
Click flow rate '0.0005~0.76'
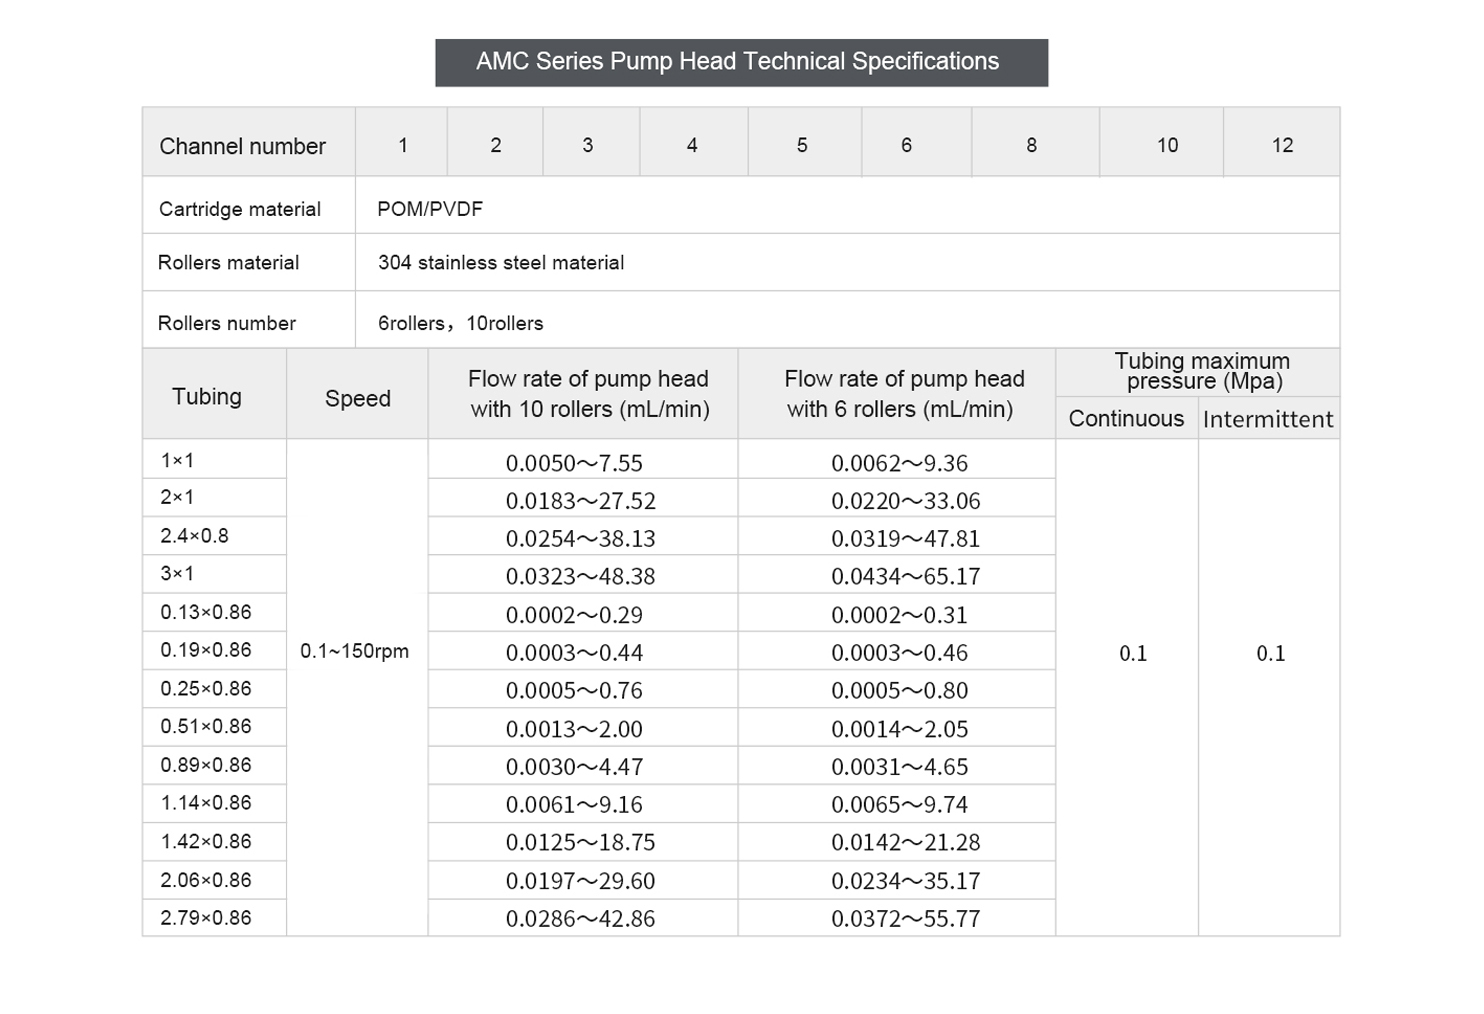pos(574,691)
